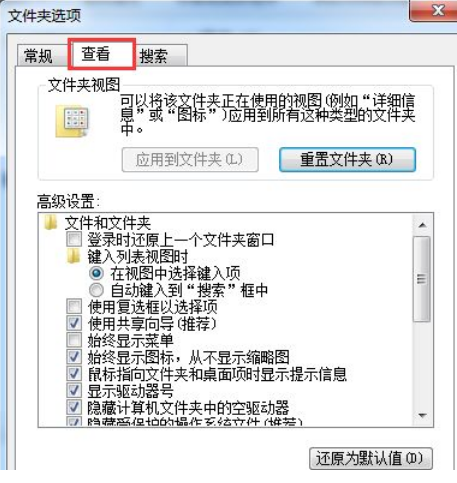The height and width of the screenshot is (483, 457).
Task: Select 在视图中选择键入项 radio button
Action: (x=96, y=273)
